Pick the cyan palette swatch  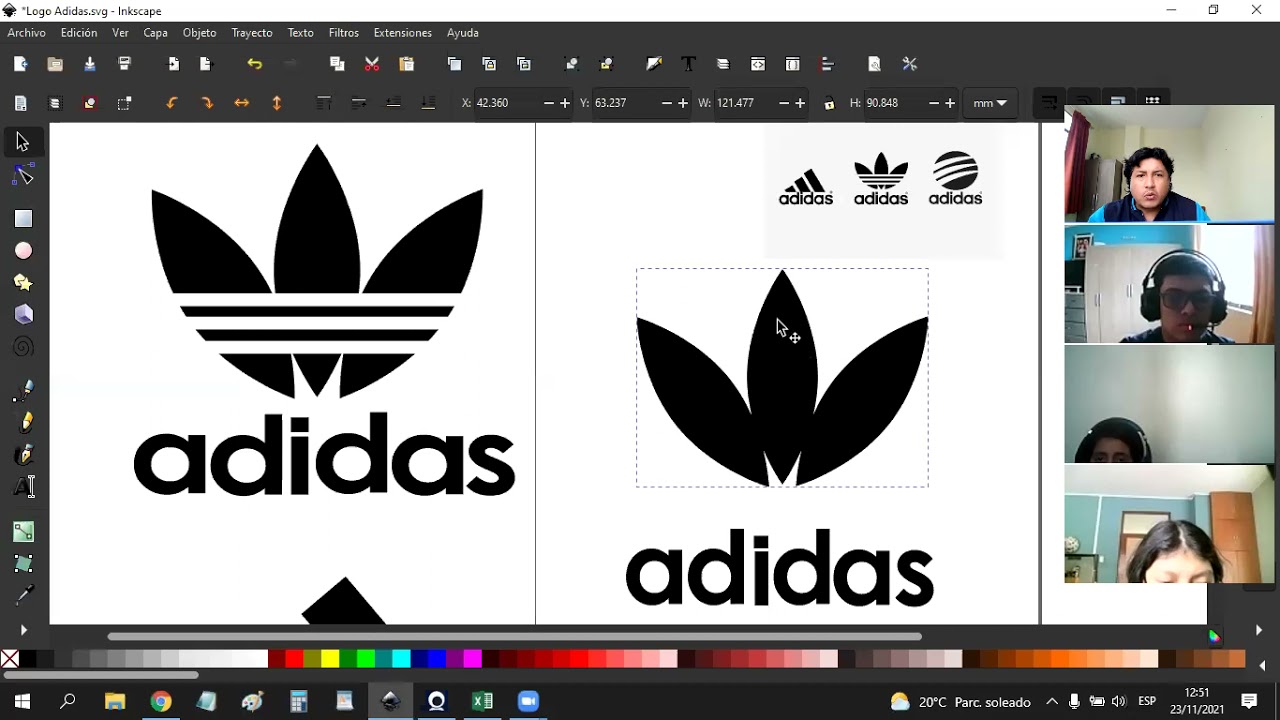click(x=401, y=659)
